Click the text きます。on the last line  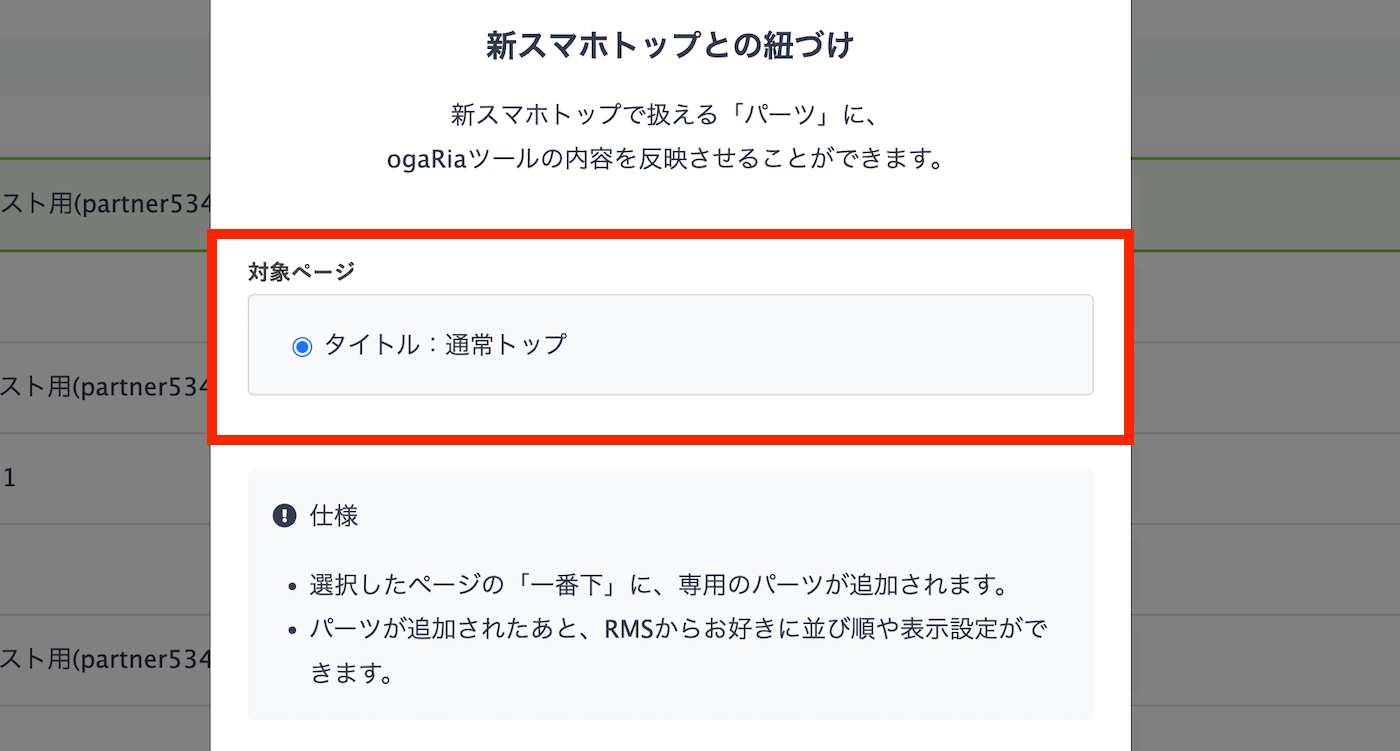pos(350,673)
